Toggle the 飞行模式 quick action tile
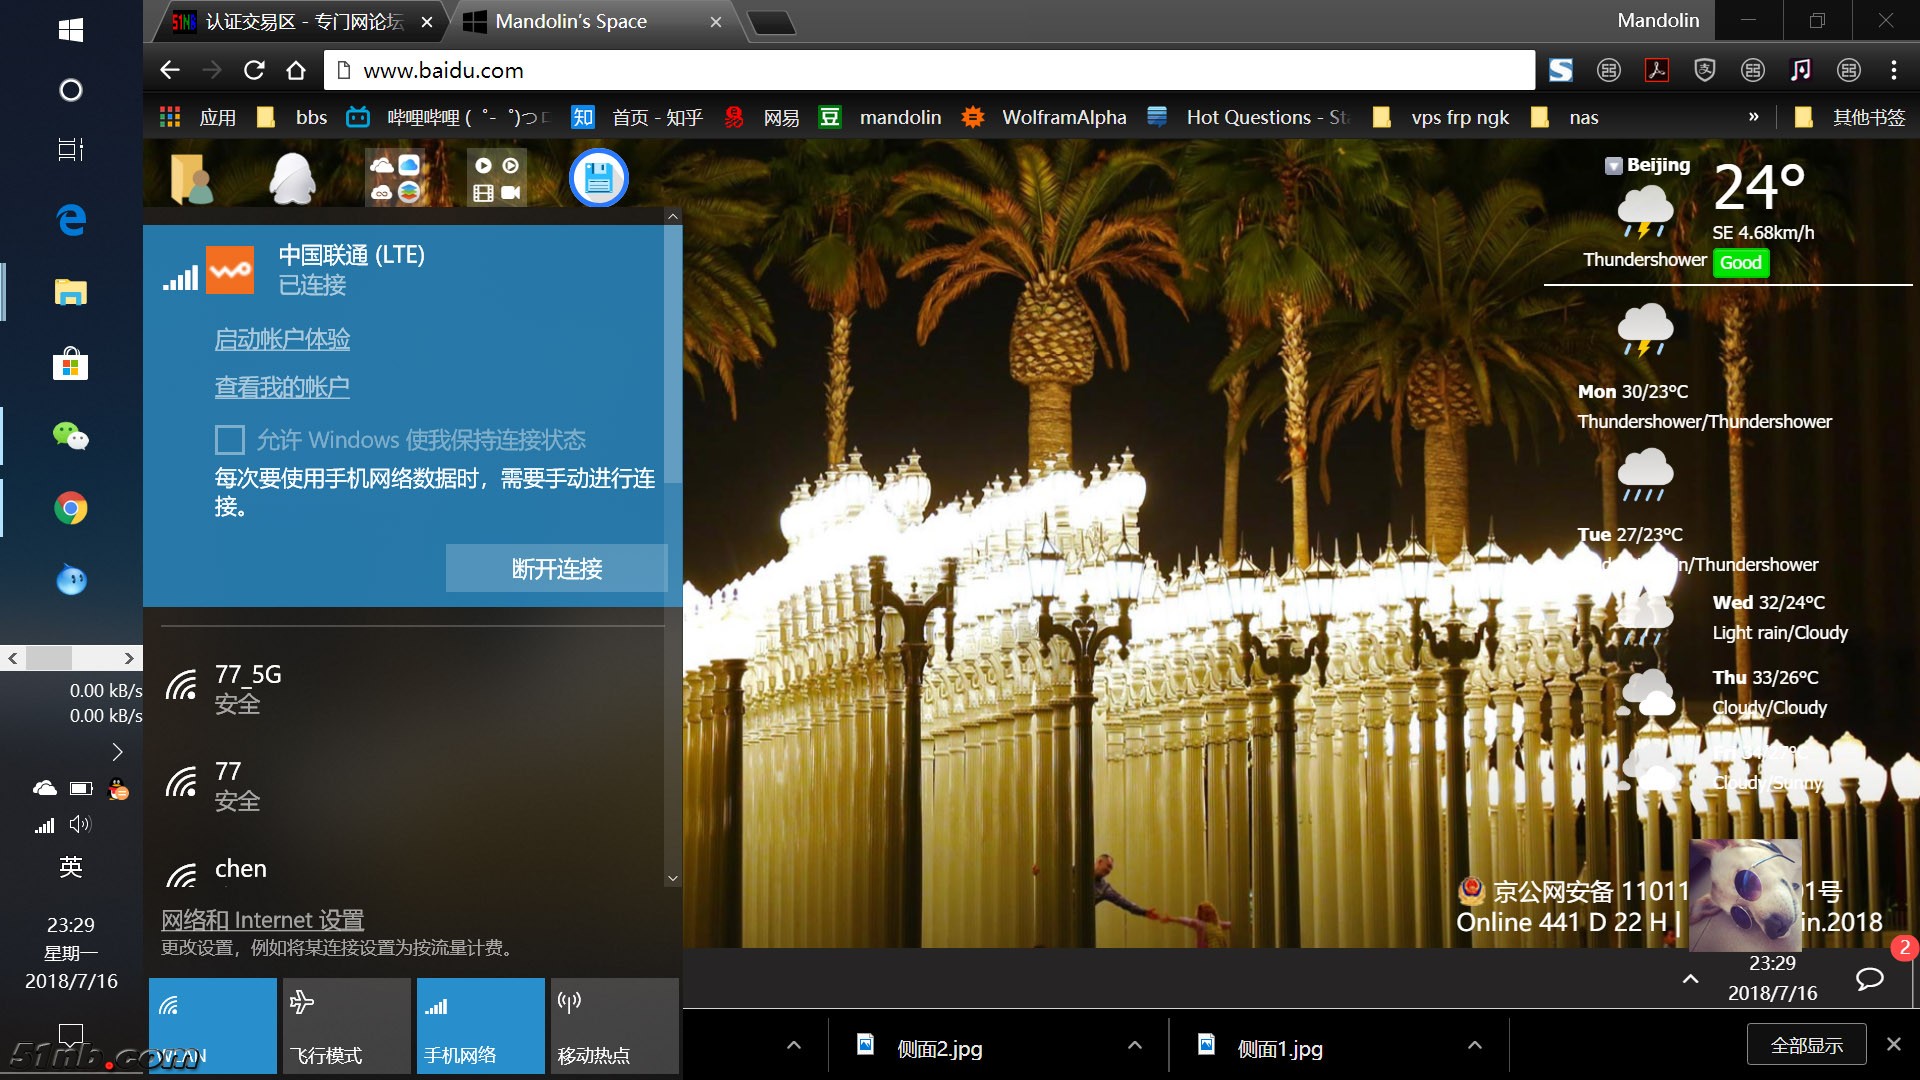The image size is (1920, 1080). (346, 1025)
